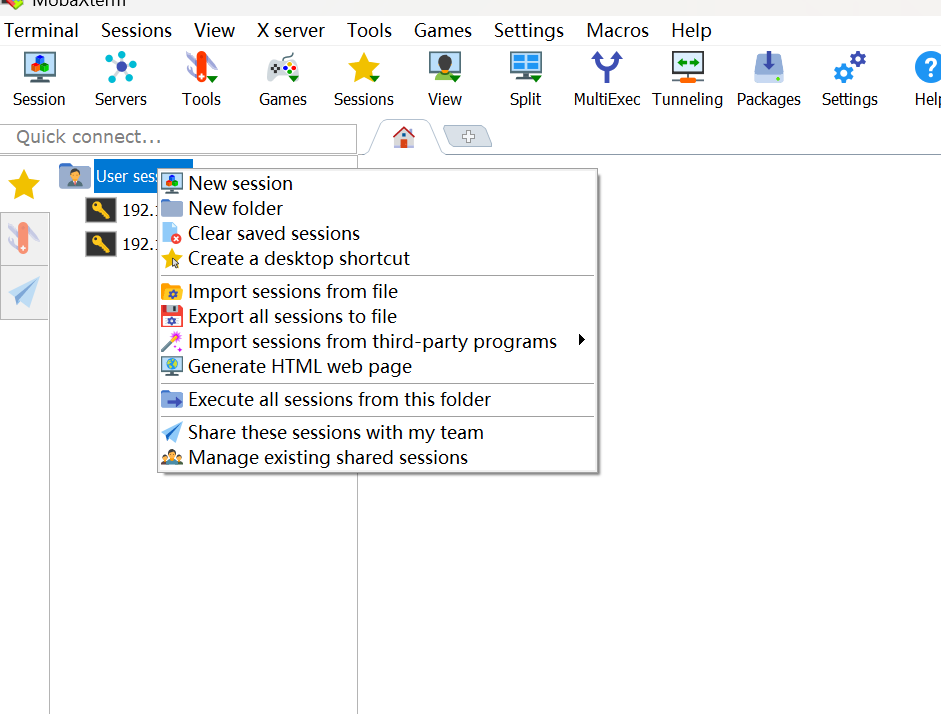The height and width of the screenshot is (714, 941).
Task: Select the User sessions folder
Action: 126,176
